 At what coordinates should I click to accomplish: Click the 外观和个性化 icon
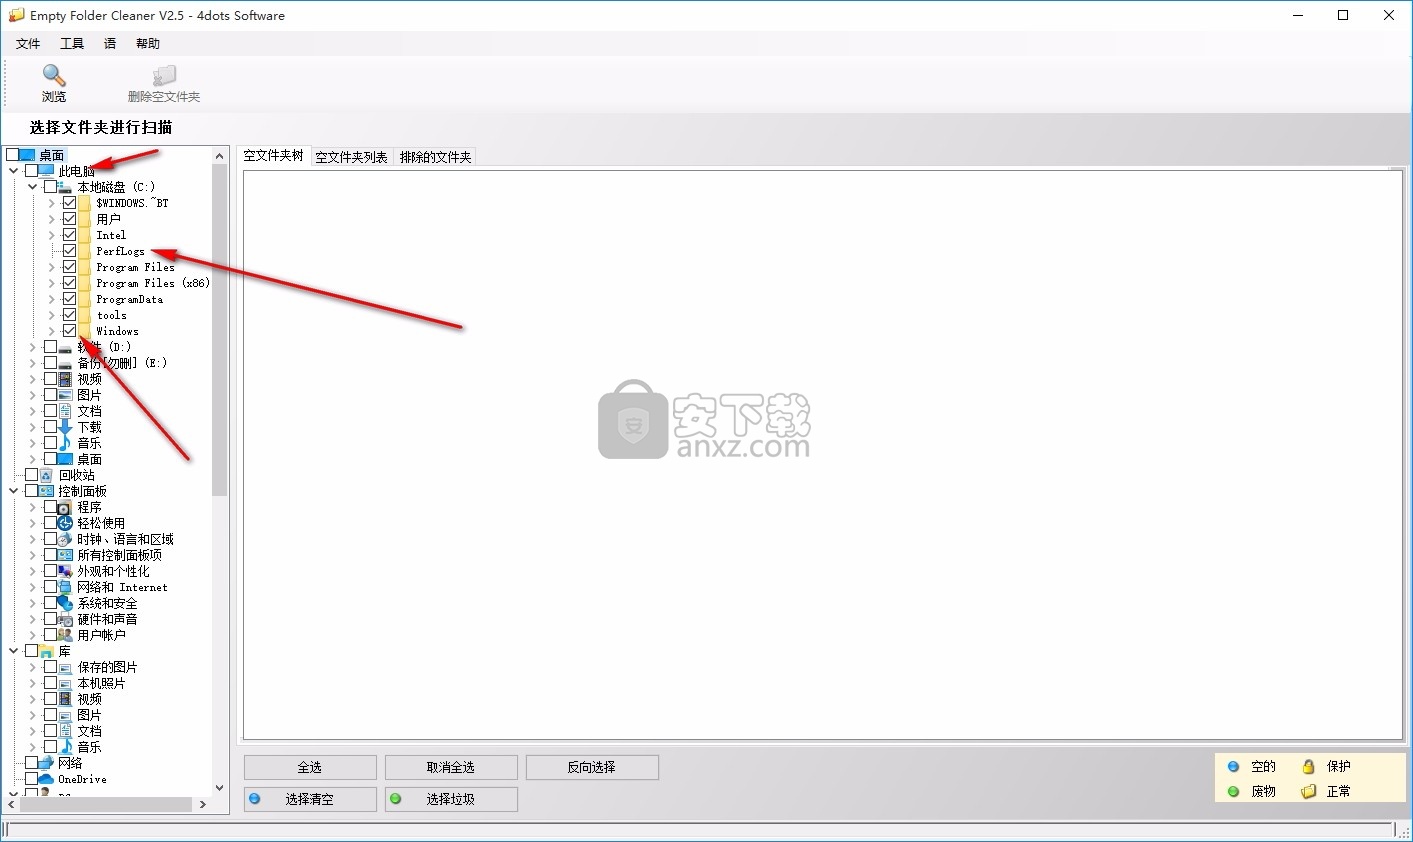click(x=65, y=571)
